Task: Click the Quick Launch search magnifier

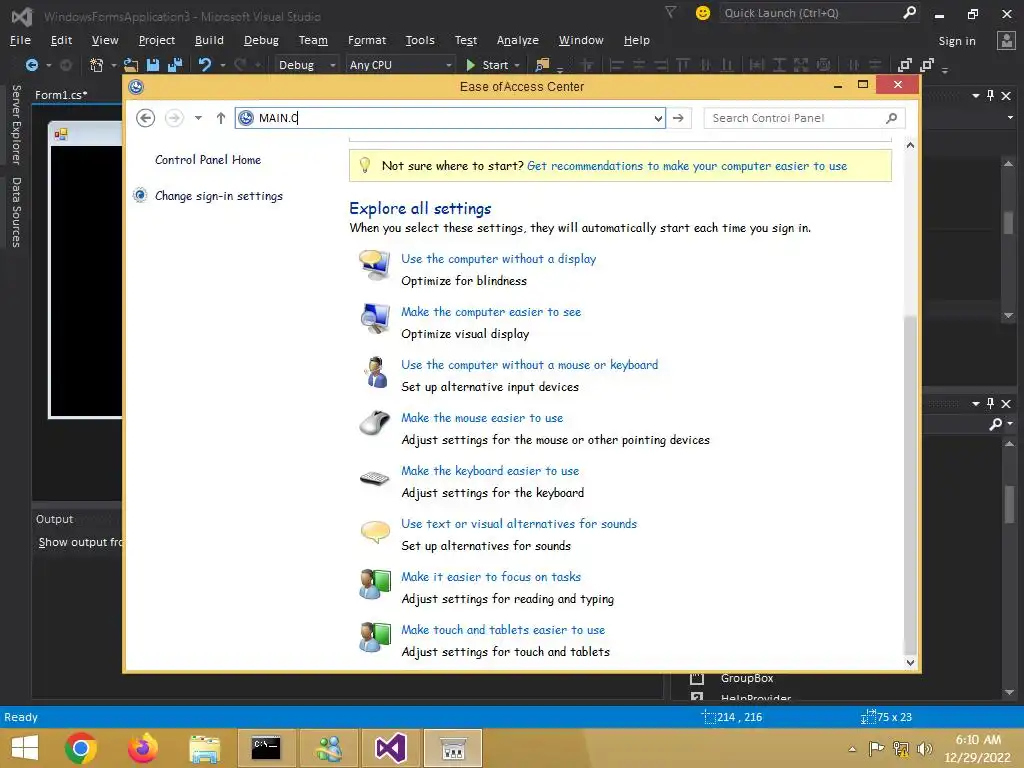Action: pos(909,12)
